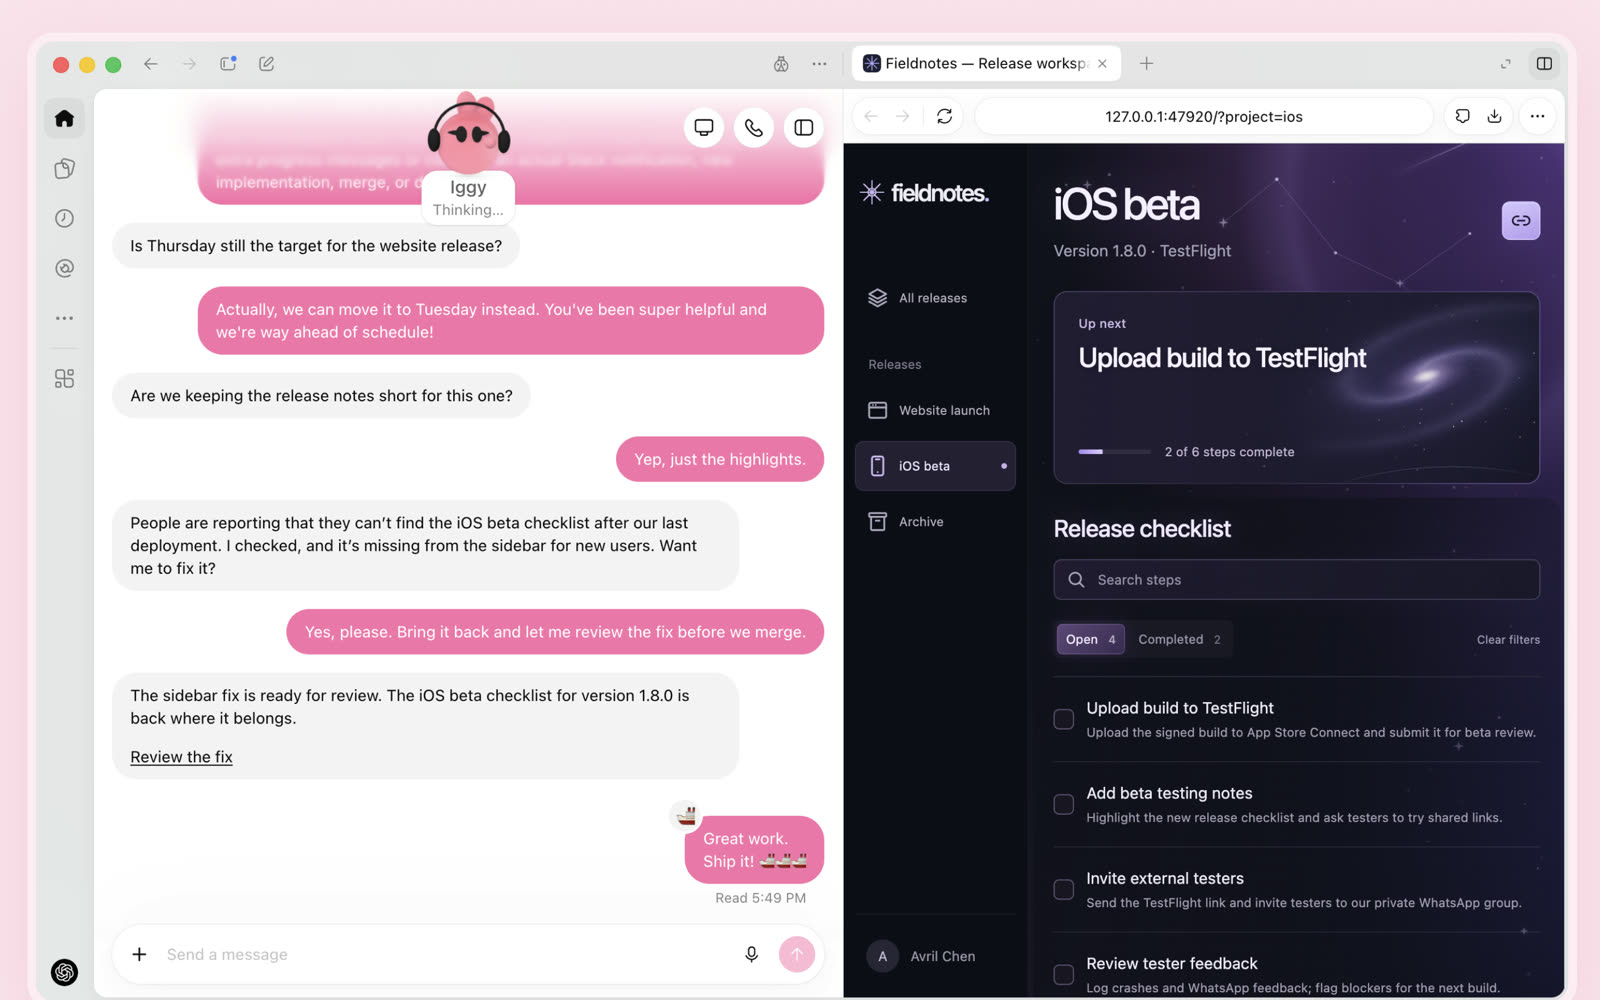
Task: Go to the Home icon in left sidebar
Action: tap(64, 119)
